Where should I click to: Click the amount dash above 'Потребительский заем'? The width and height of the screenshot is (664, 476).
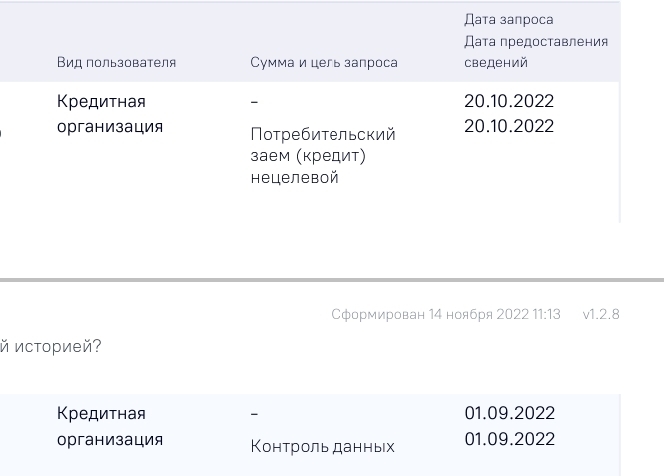pyautogui.click(x=254, y=102)
